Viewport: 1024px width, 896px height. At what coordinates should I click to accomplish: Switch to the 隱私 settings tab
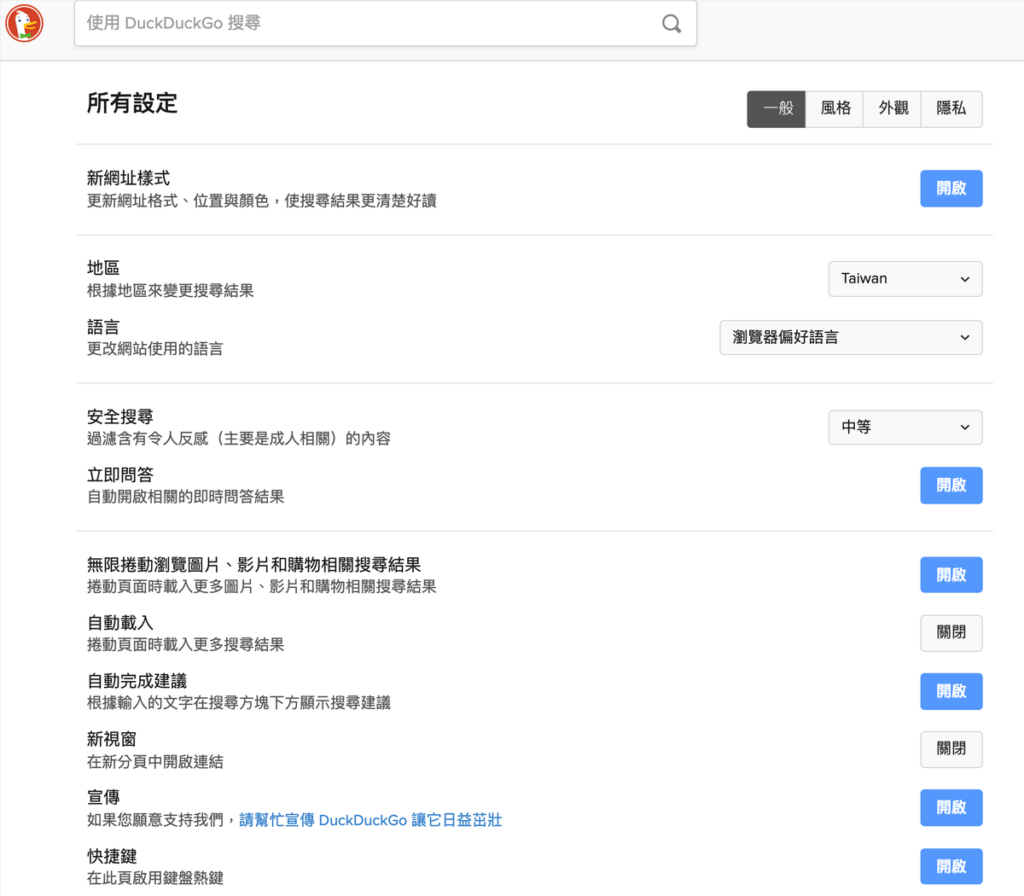pos(951,109)
